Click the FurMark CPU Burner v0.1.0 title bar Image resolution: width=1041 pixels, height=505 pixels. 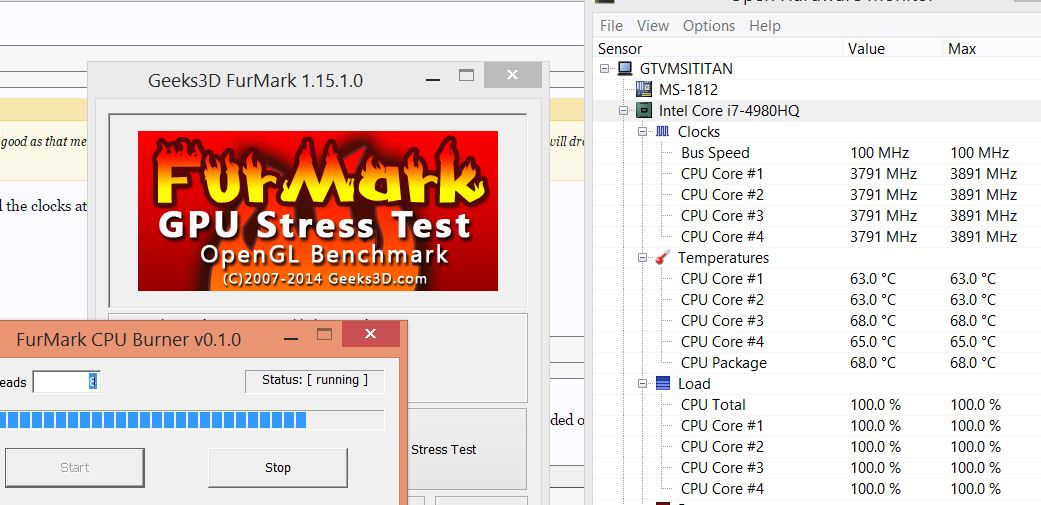coord(128,340)
